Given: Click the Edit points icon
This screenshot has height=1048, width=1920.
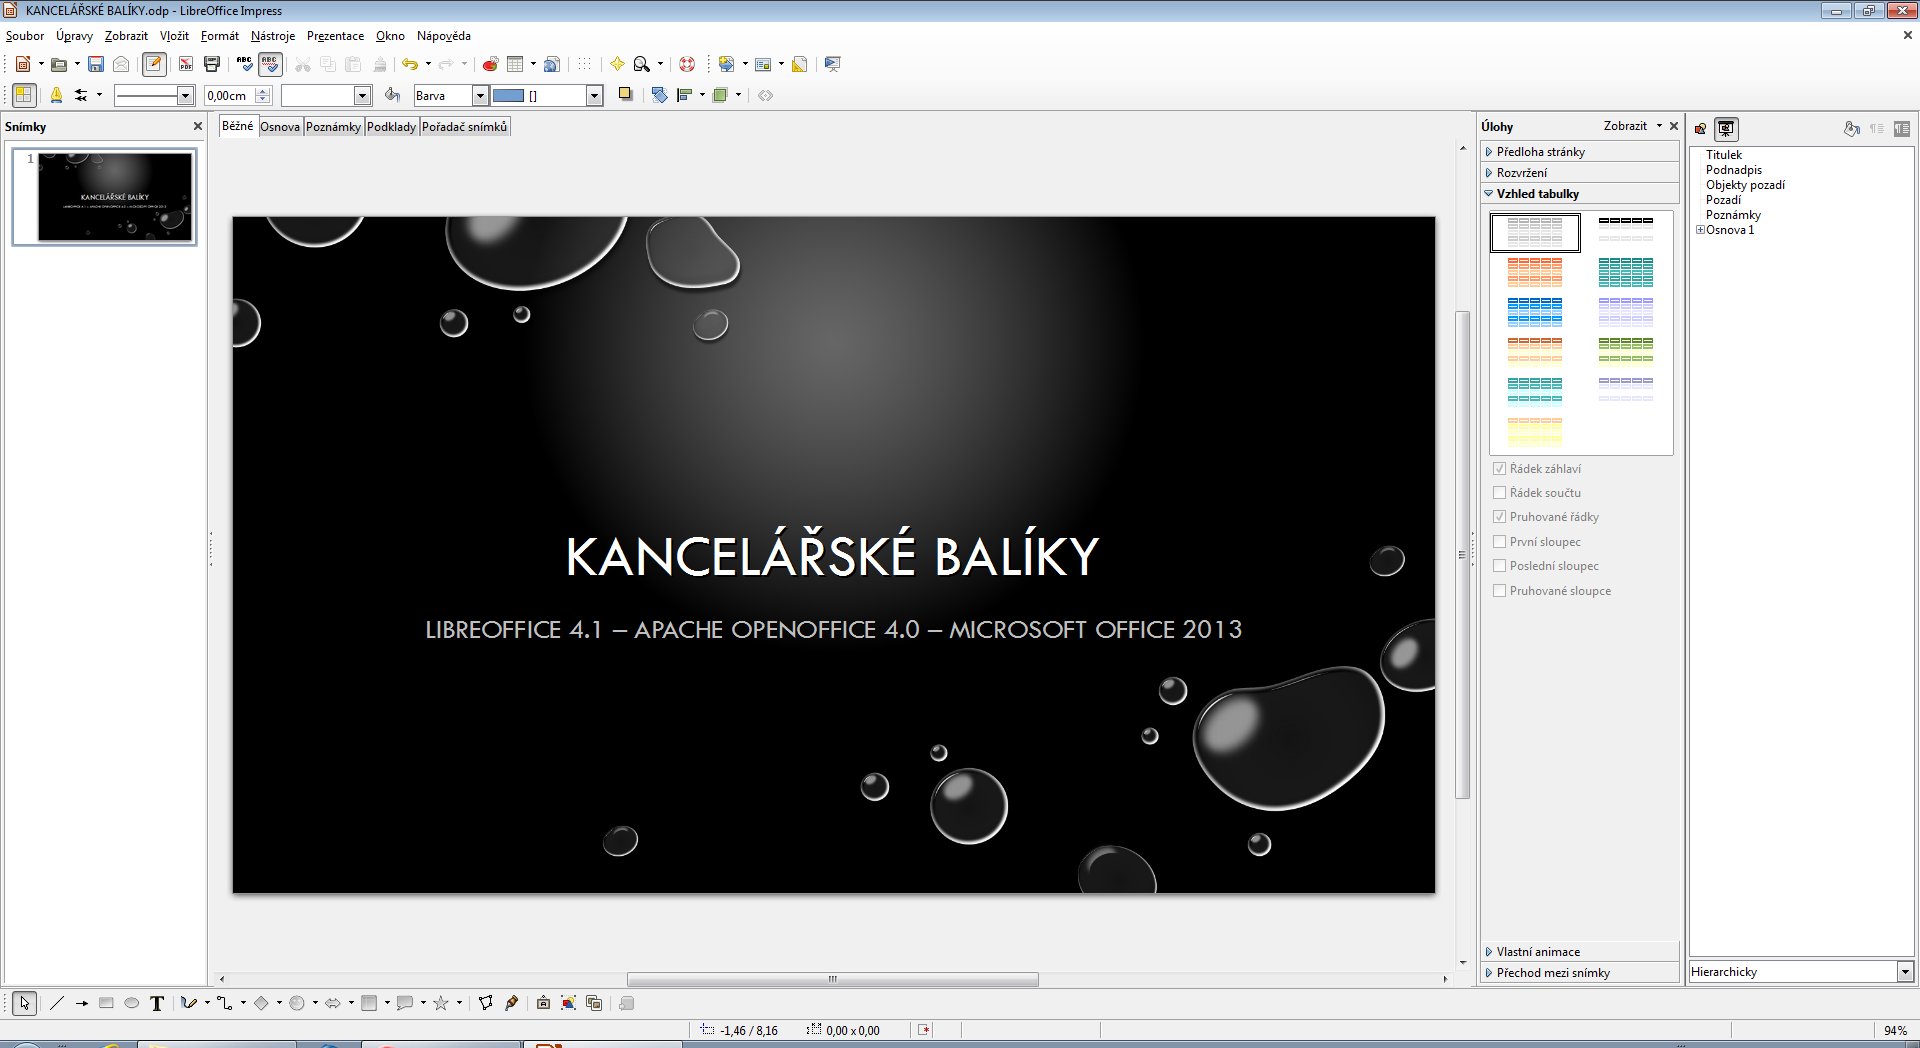Looking at the screenshot, I should point(486,1003).
